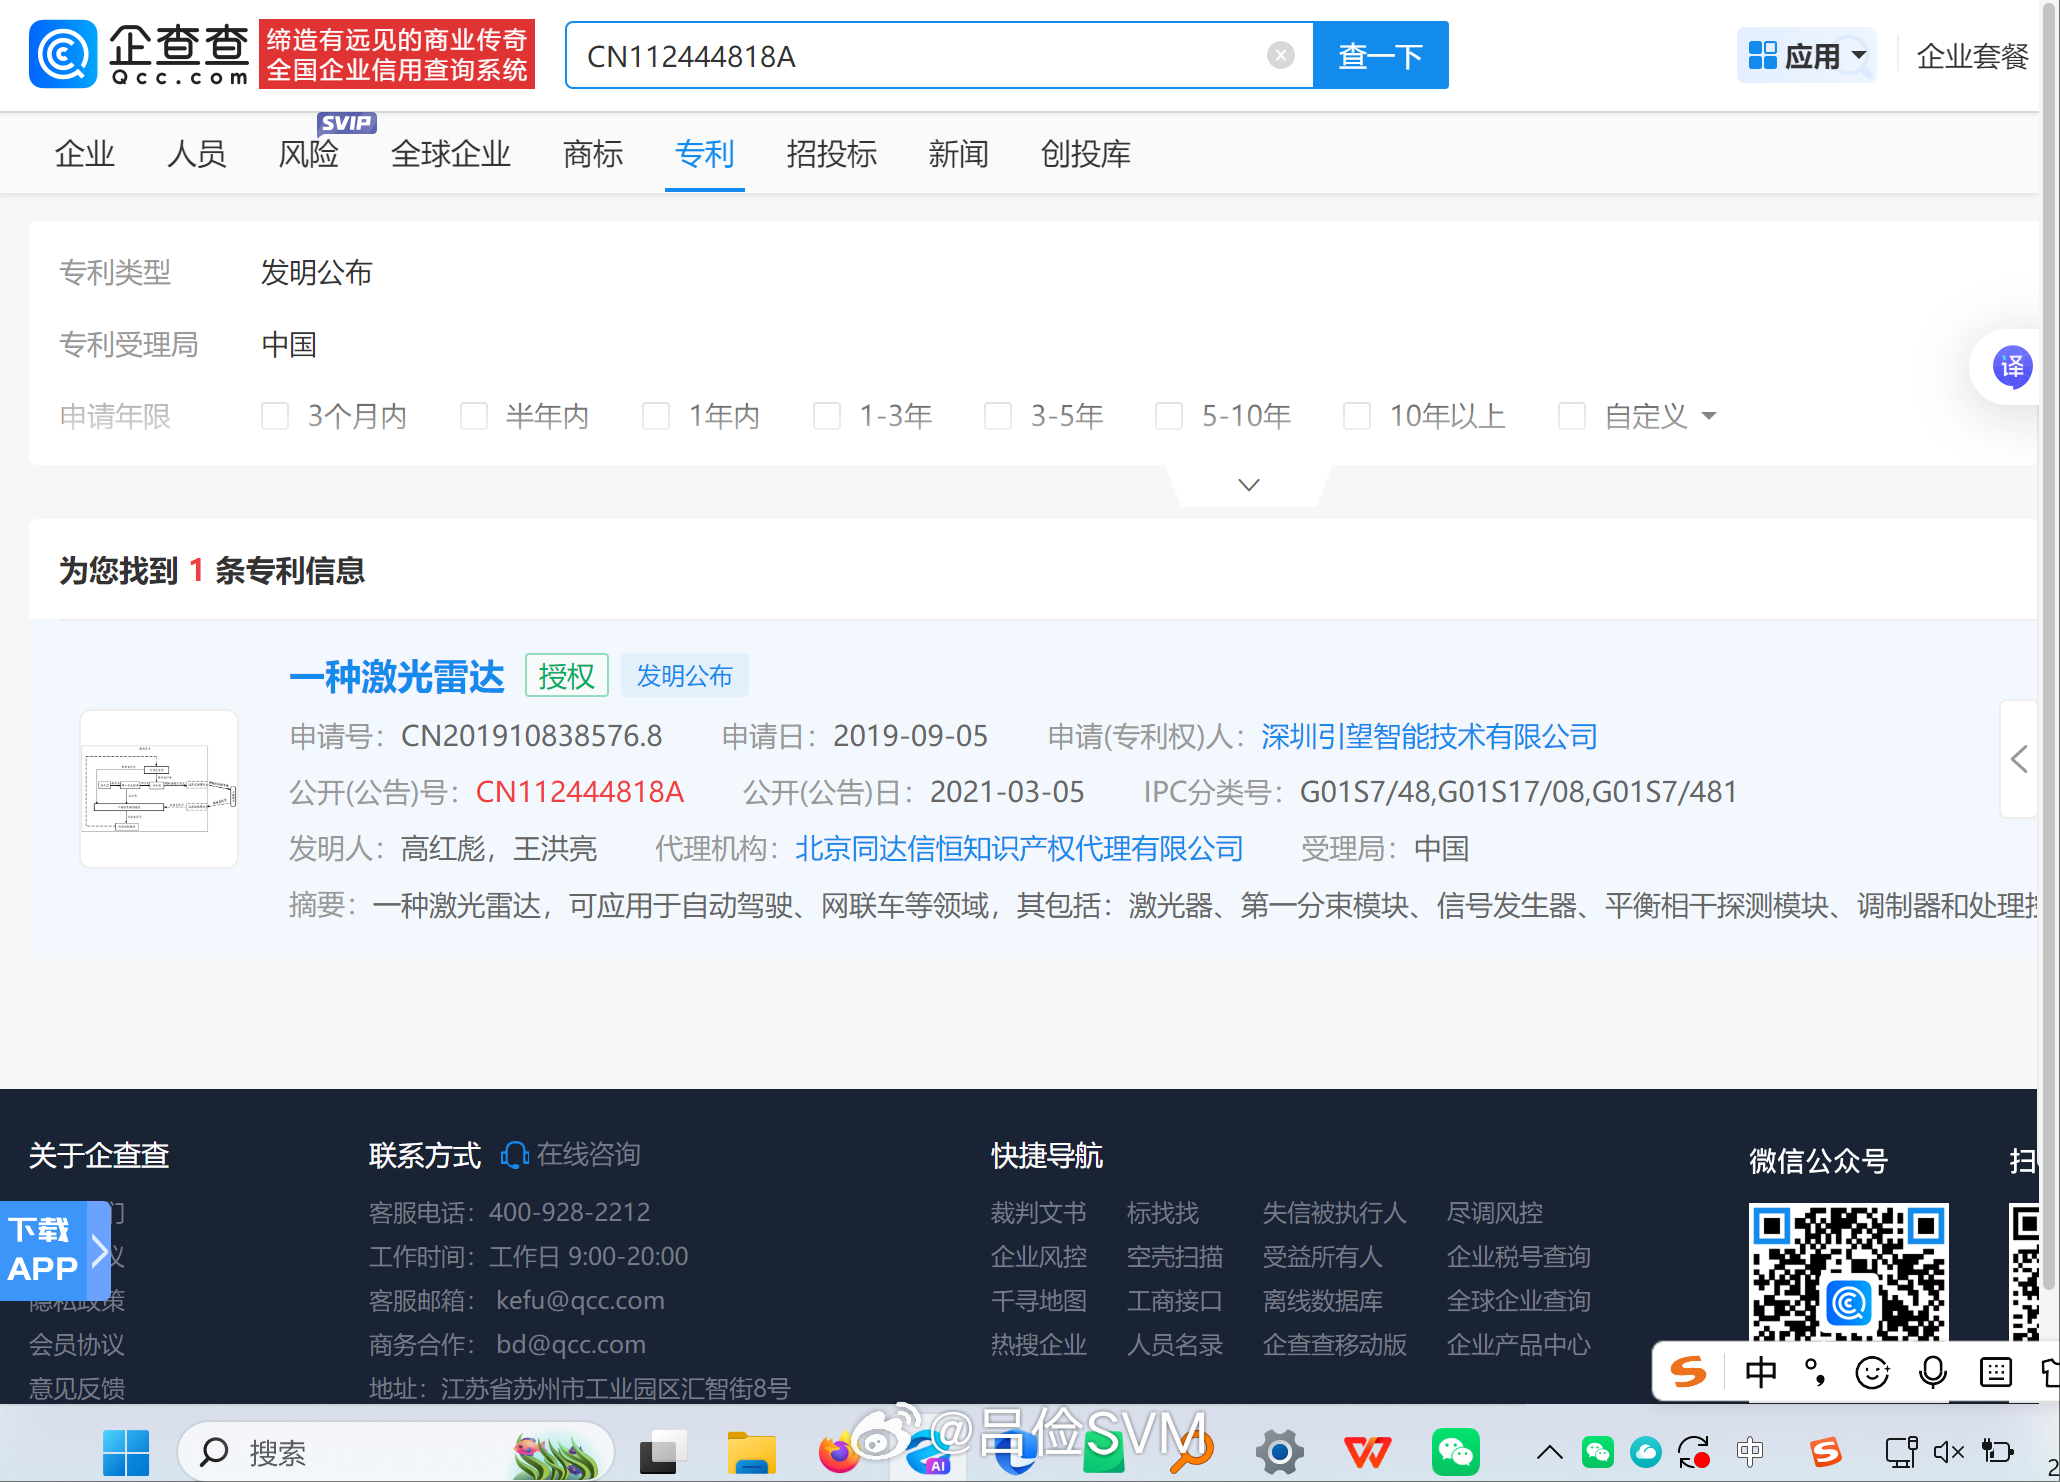Open WeChat from the taskbar
Viewport: 2060px width, 1482px height.
coord(1455,1452)
